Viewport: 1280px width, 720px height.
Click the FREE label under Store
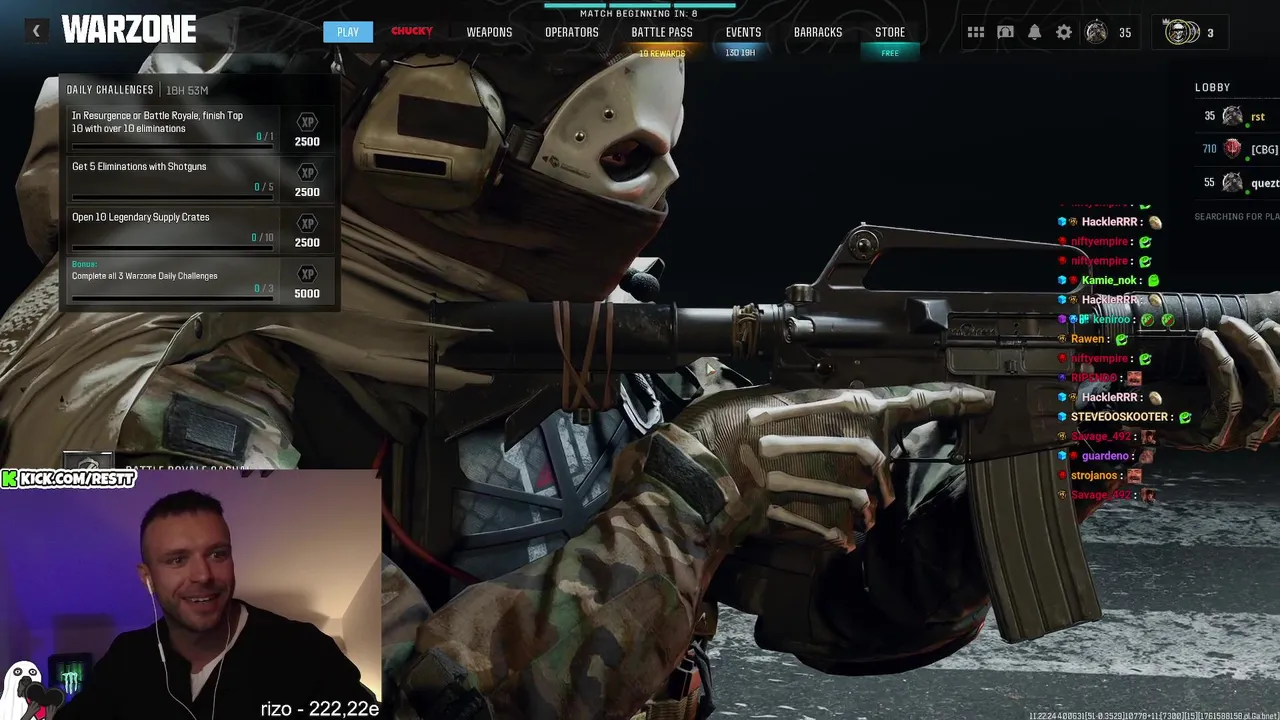890,53
